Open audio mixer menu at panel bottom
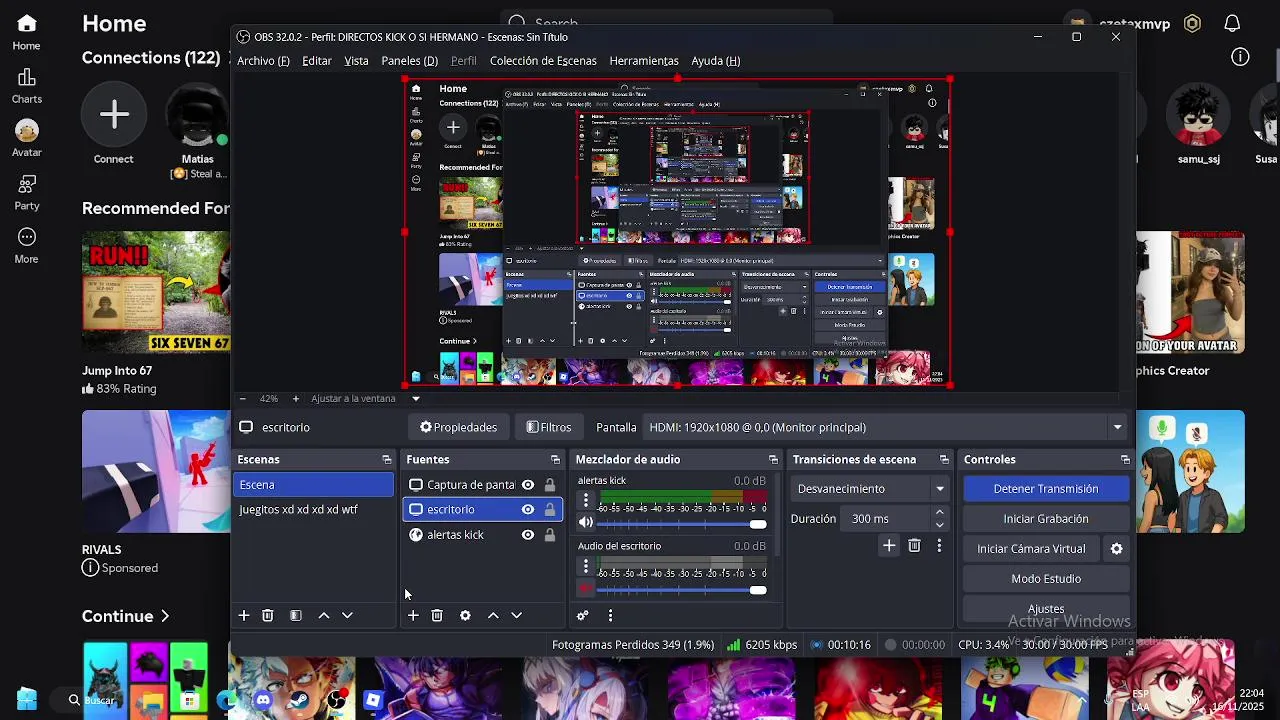 click(x=610, y=616)
